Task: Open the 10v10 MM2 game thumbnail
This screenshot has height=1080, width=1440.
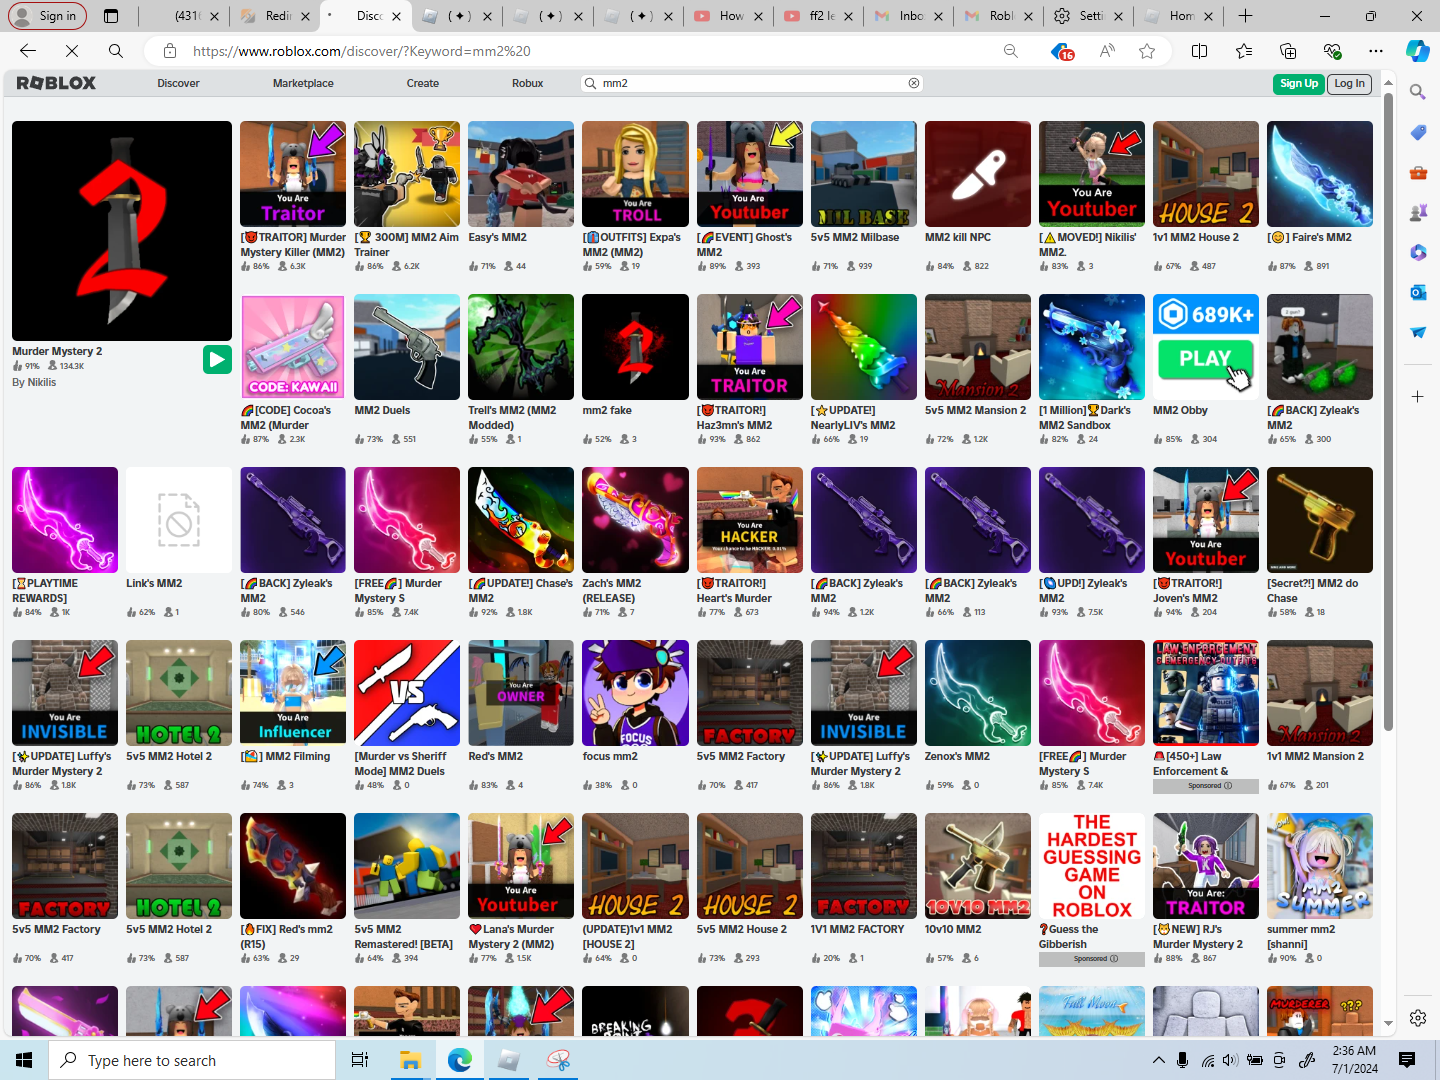Action: click(978, 866)
